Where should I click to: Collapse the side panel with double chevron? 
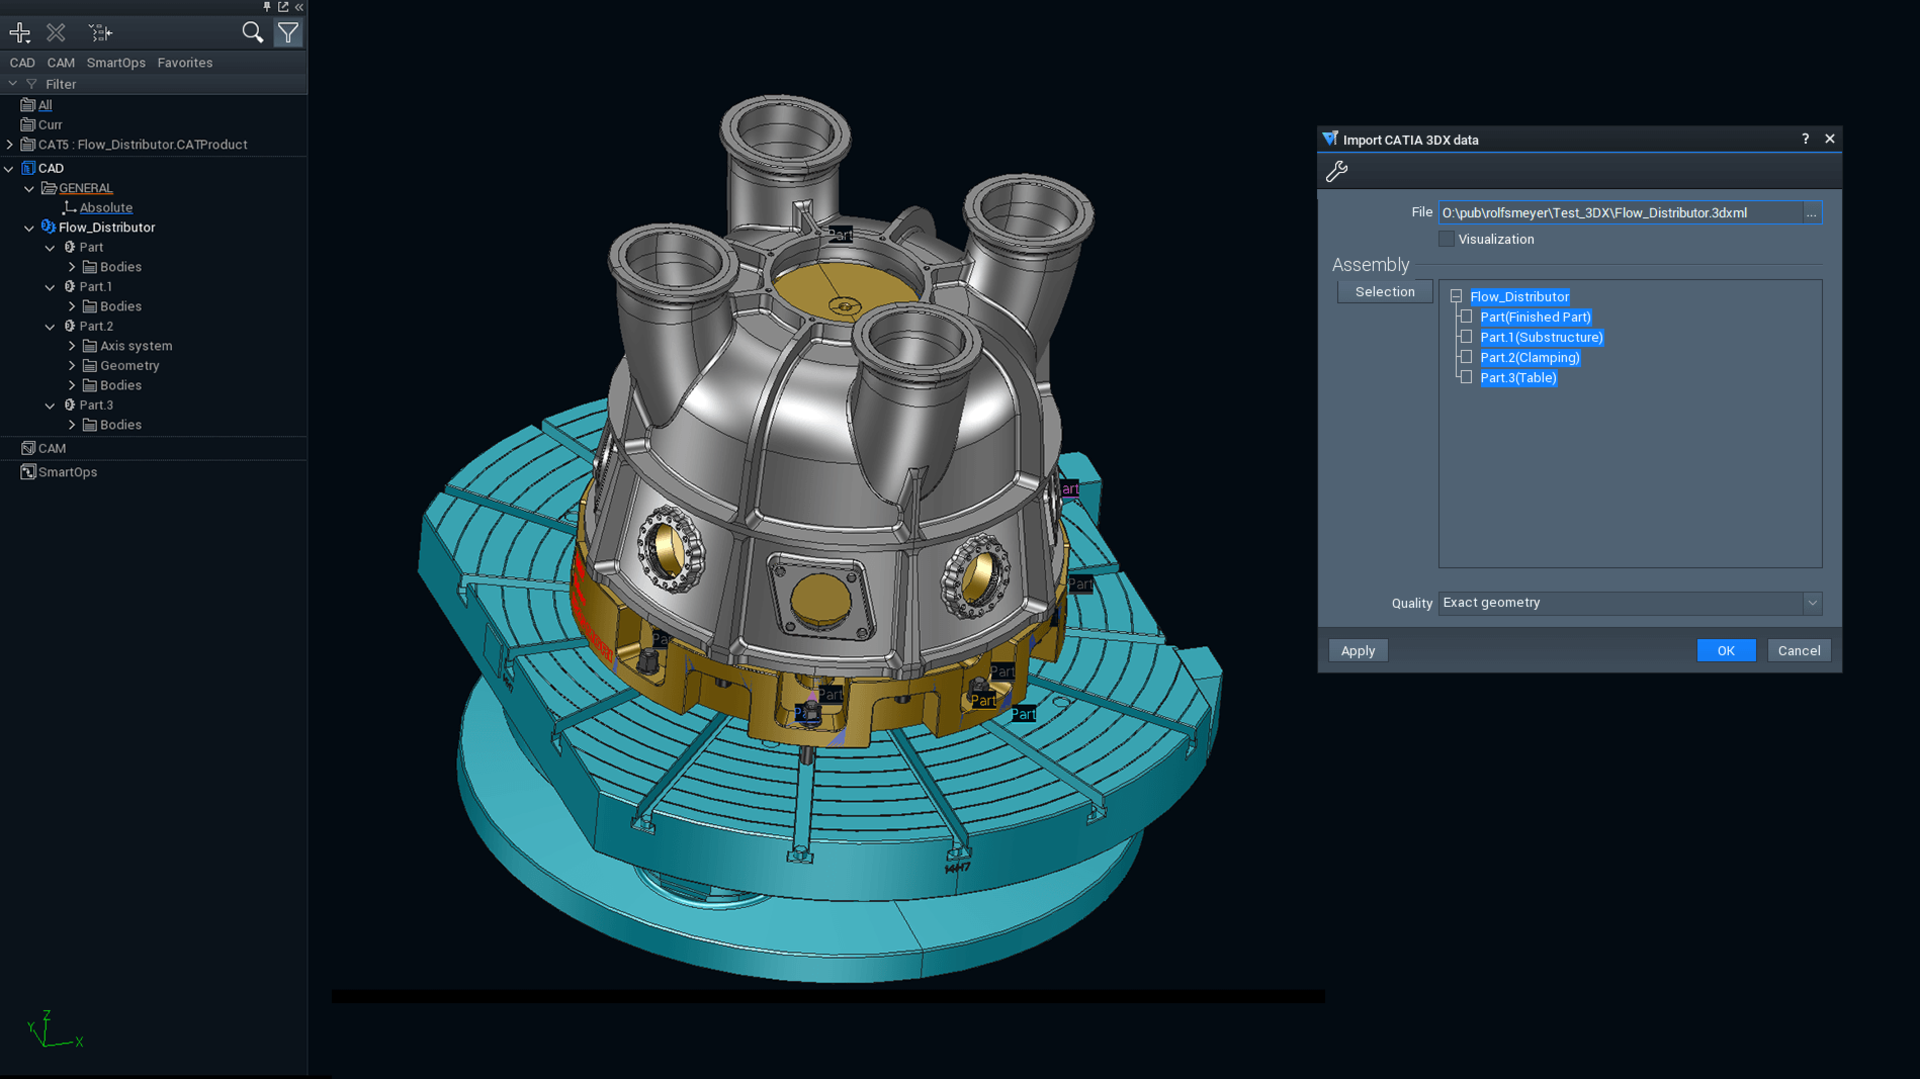pos(299,7)
